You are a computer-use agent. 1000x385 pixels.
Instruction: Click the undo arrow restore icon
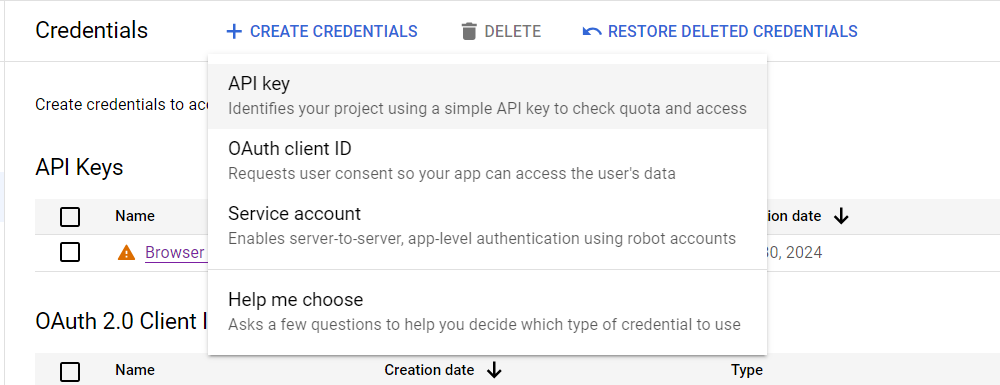pyautogui.click(x=592, y=31)
